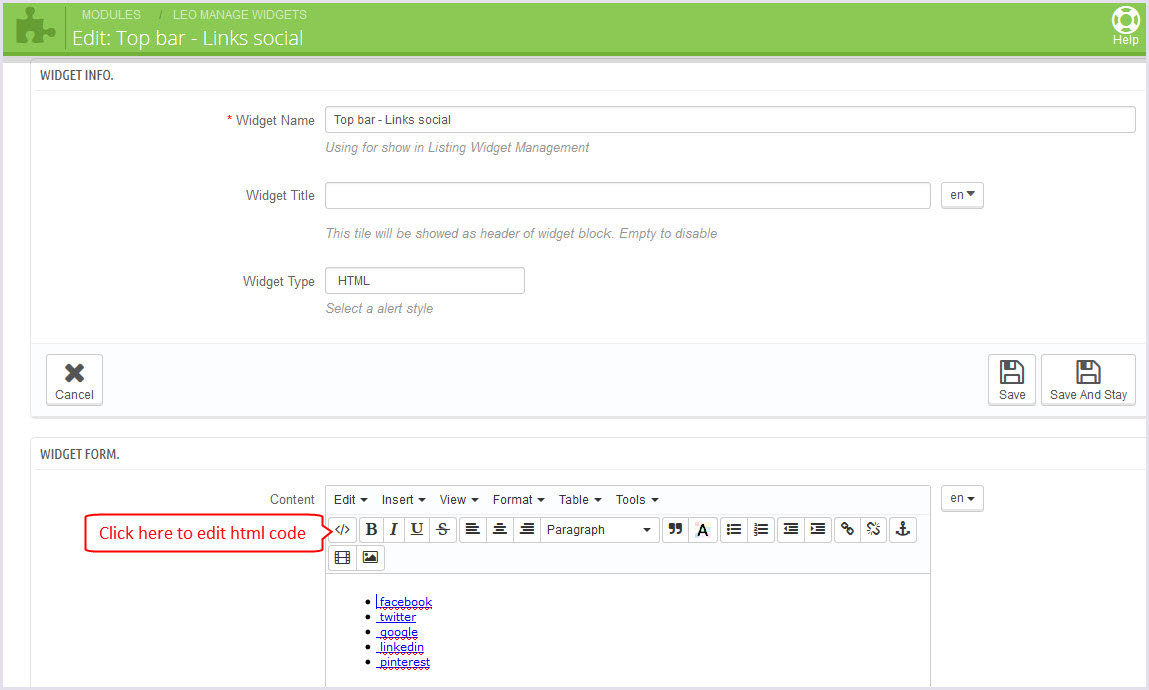Cancel editing the widget
Screen dimensions: 1149x690
74,380
